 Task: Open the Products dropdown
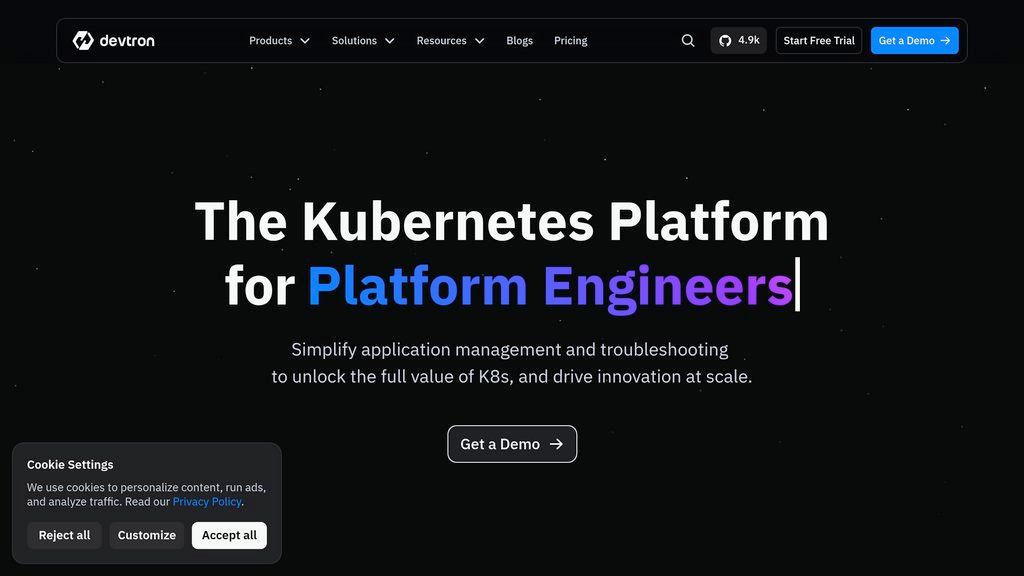click(279, 40)
